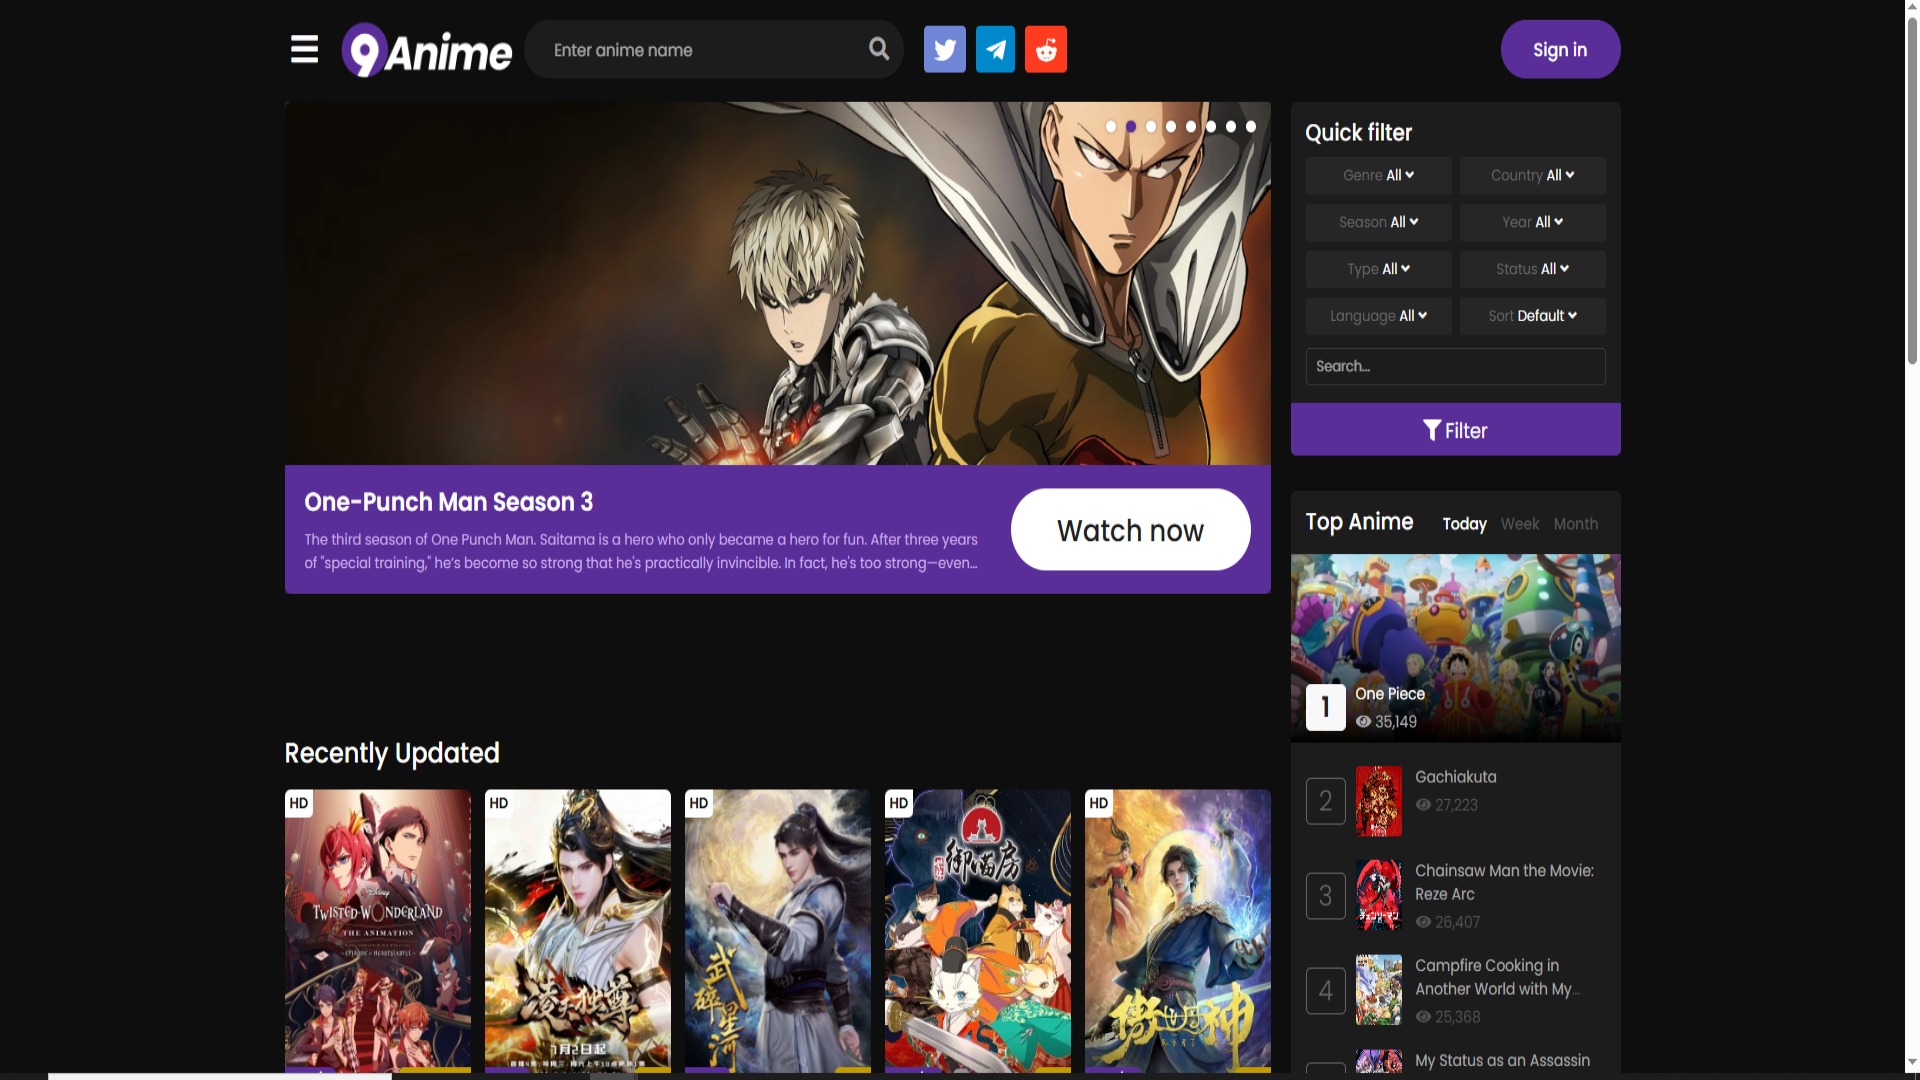Click the Enter anime name search field
The width and height of the screenshot is (1920, 1080).
coord(700,49)
